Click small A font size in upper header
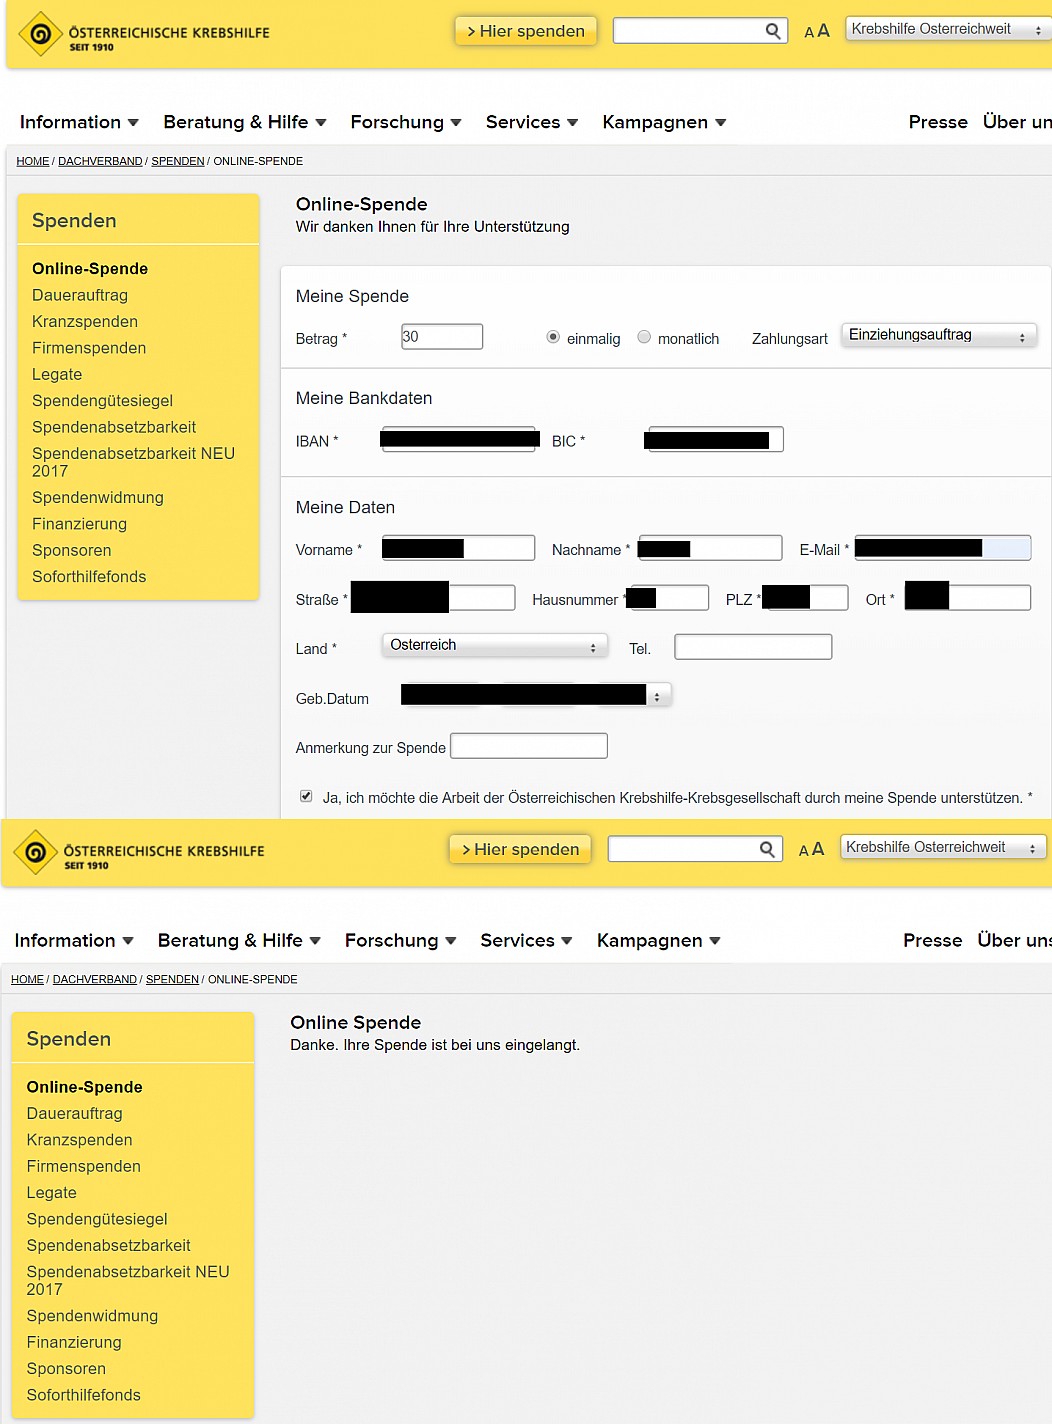This screenshot has width=1052, height=1424. 809,33
